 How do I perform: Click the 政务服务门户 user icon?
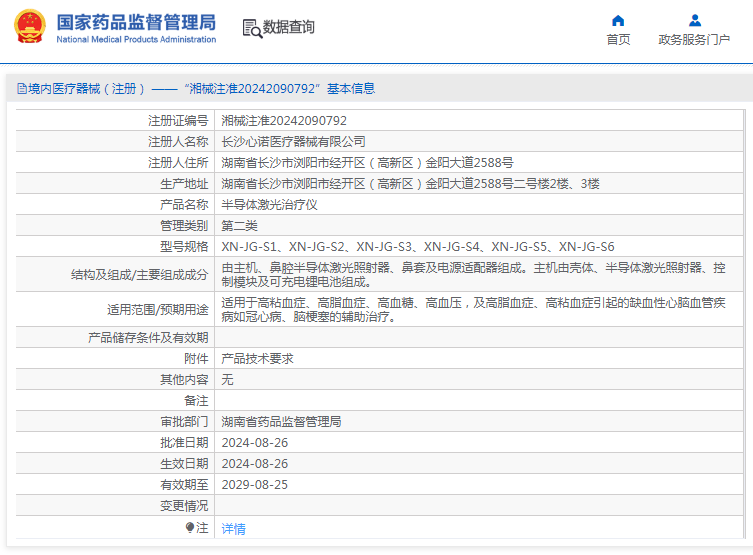tap(694, 21)
